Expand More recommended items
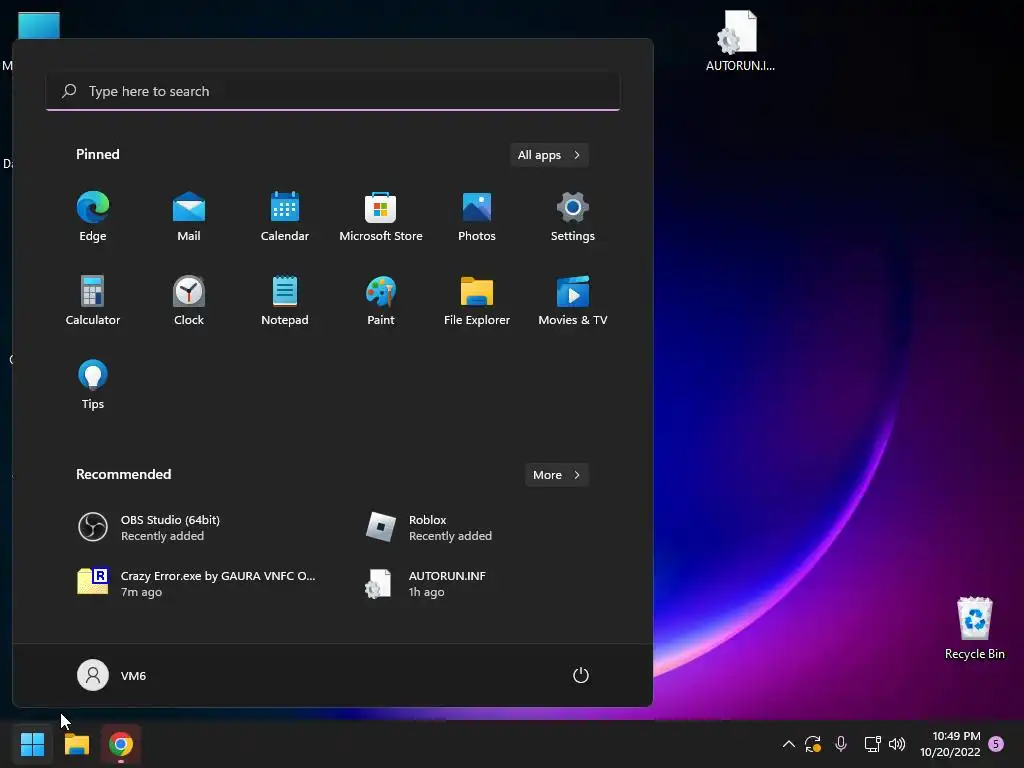The width and height of the screenshot is (1024, 768). click(x=556, y=475)
